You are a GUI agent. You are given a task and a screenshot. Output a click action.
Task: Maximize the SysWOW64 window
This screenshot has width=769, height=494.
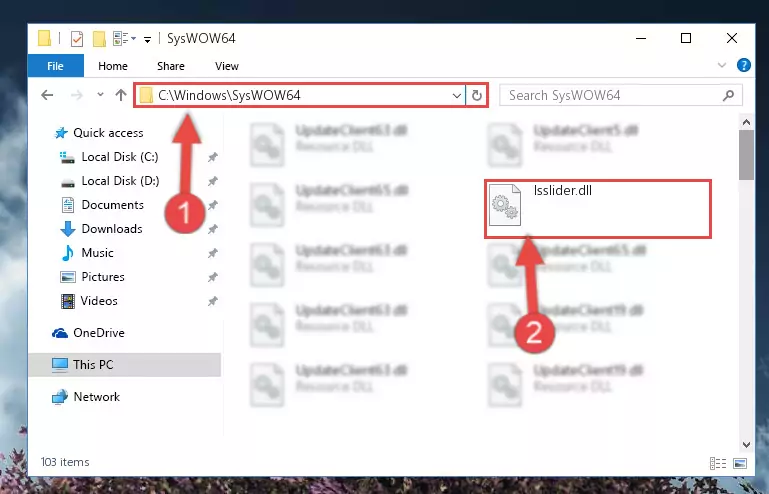click(x=686, y=38)
